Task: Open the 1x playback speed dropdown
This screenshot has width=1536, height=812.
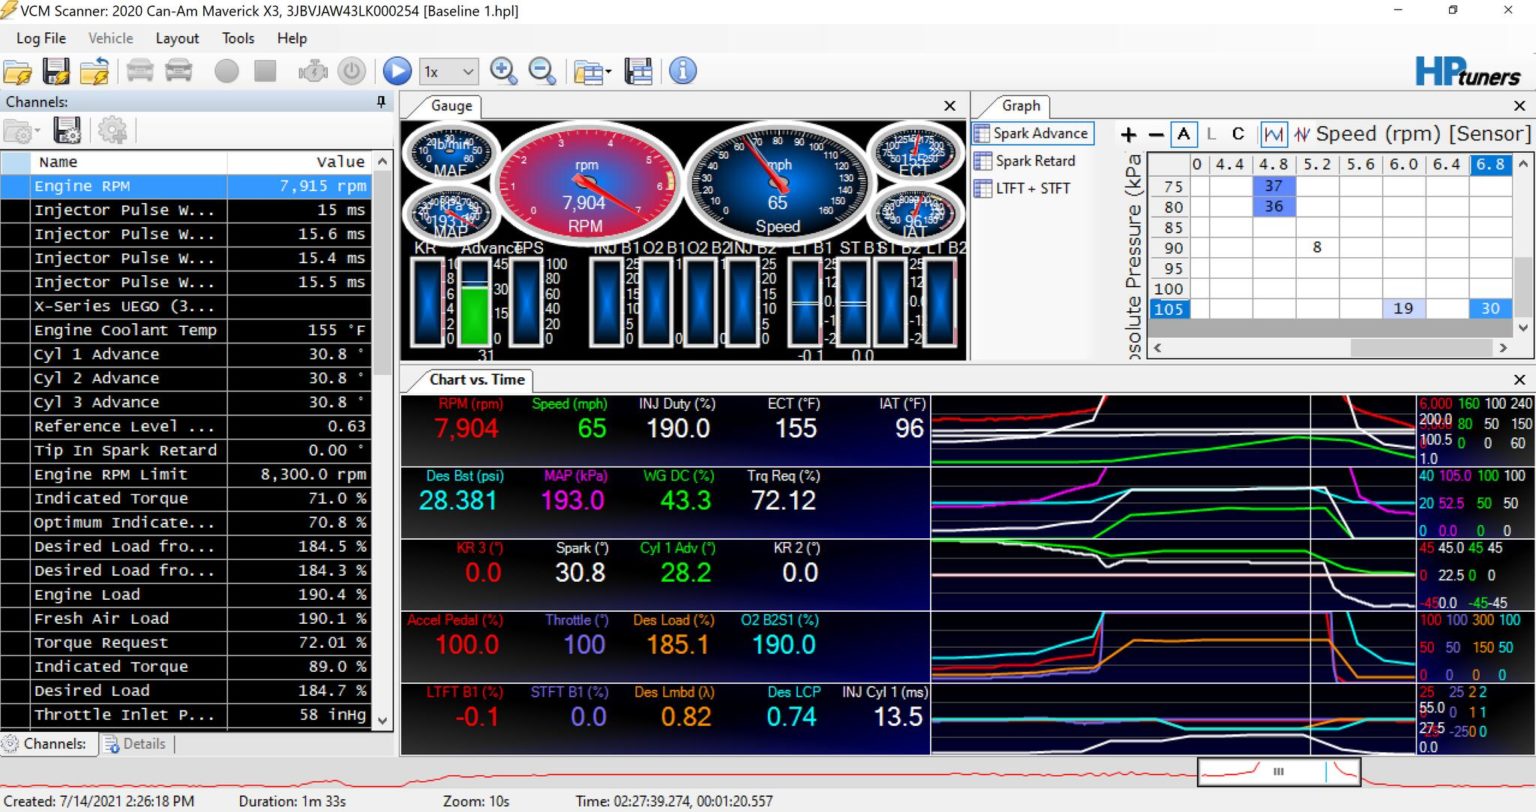Action: point(449,71)
